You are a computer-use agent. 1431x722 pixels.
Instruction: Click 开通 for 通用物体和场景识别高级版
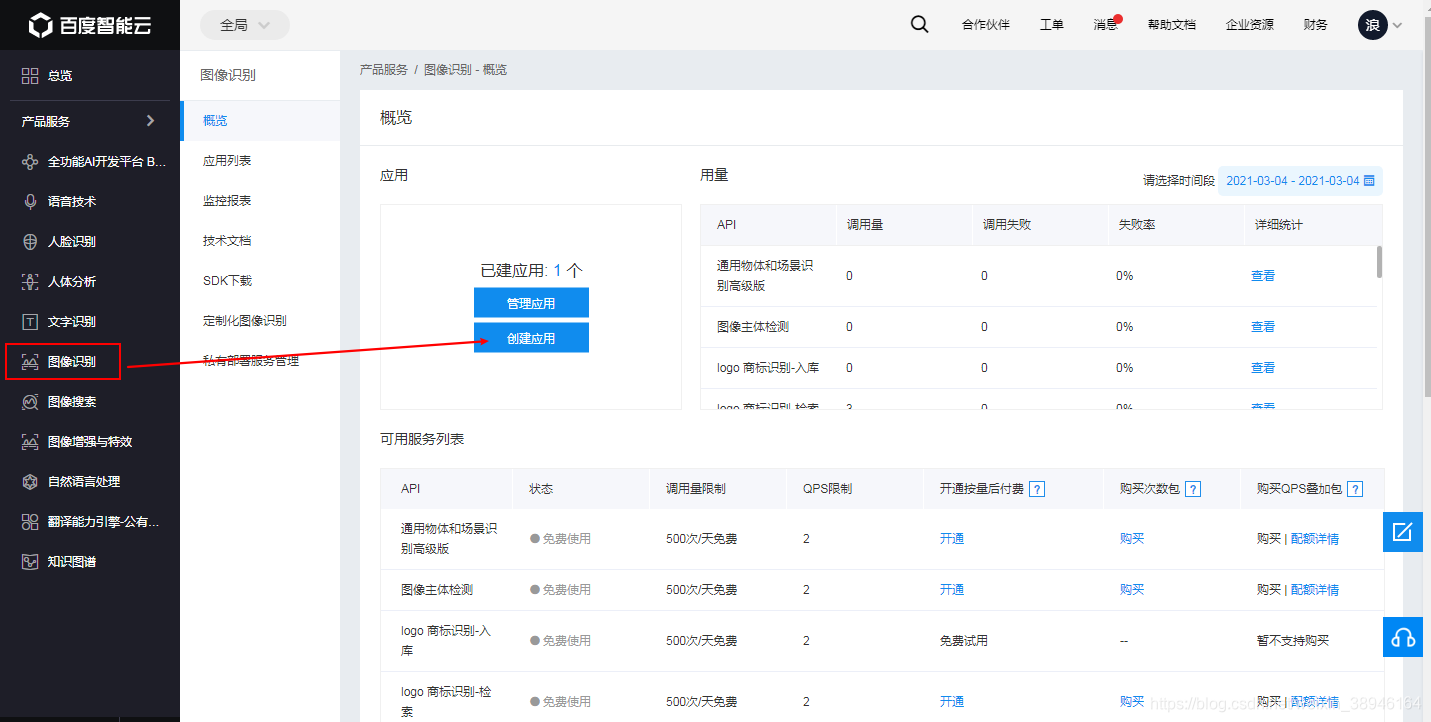[952, 539]
